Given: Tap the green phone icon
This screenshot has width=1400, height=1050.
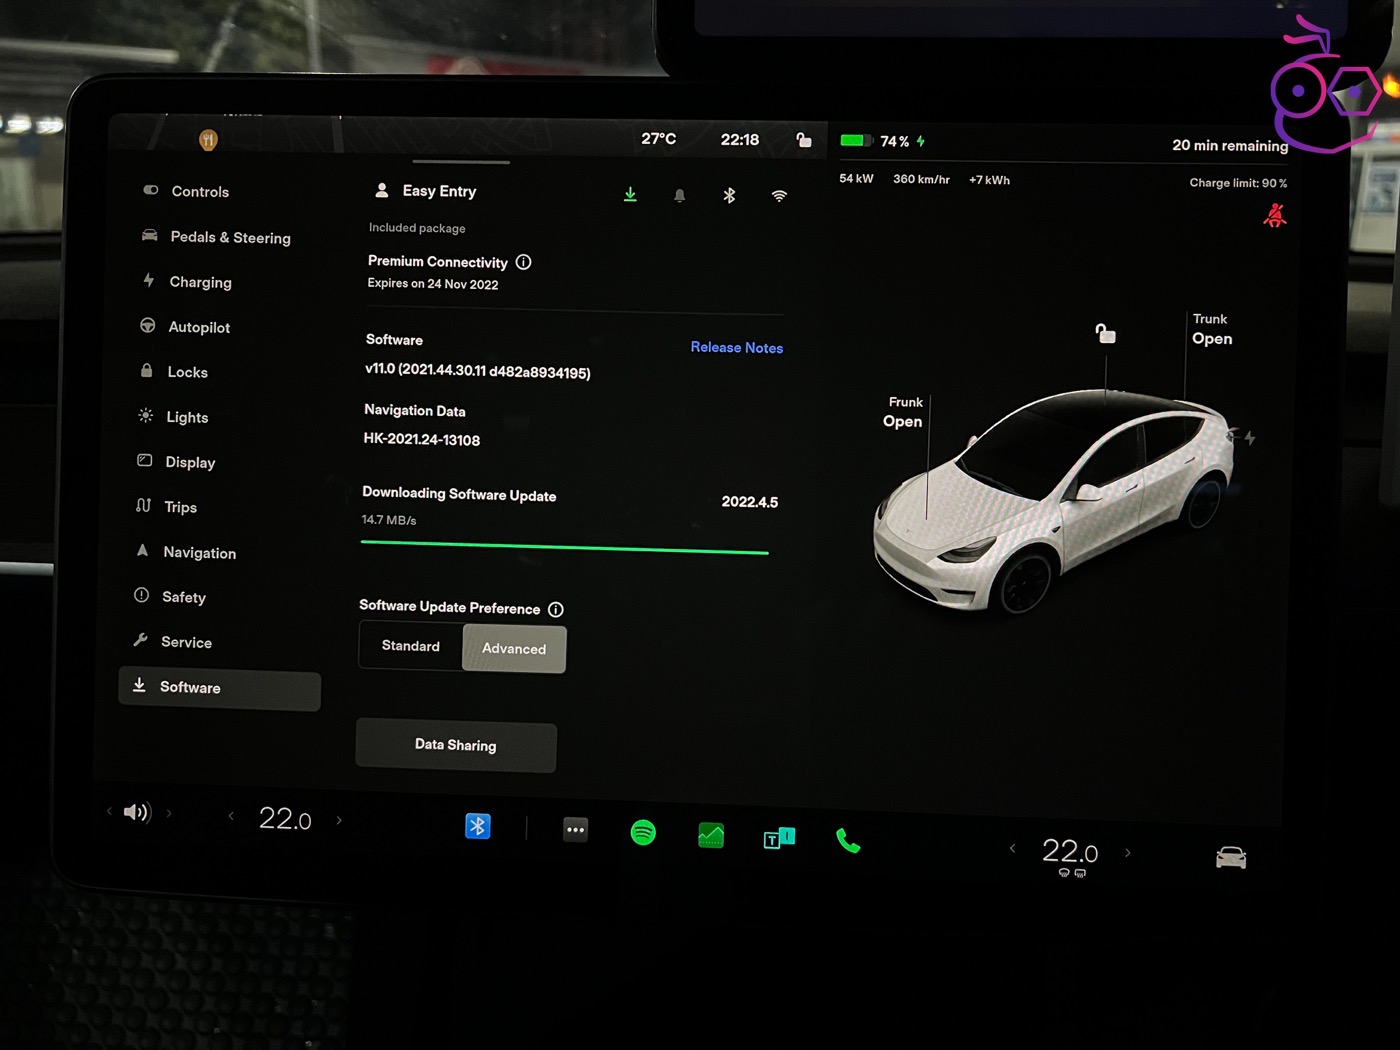Looking at the screenshot, I should pyautogui.click(x=848, y=841).
